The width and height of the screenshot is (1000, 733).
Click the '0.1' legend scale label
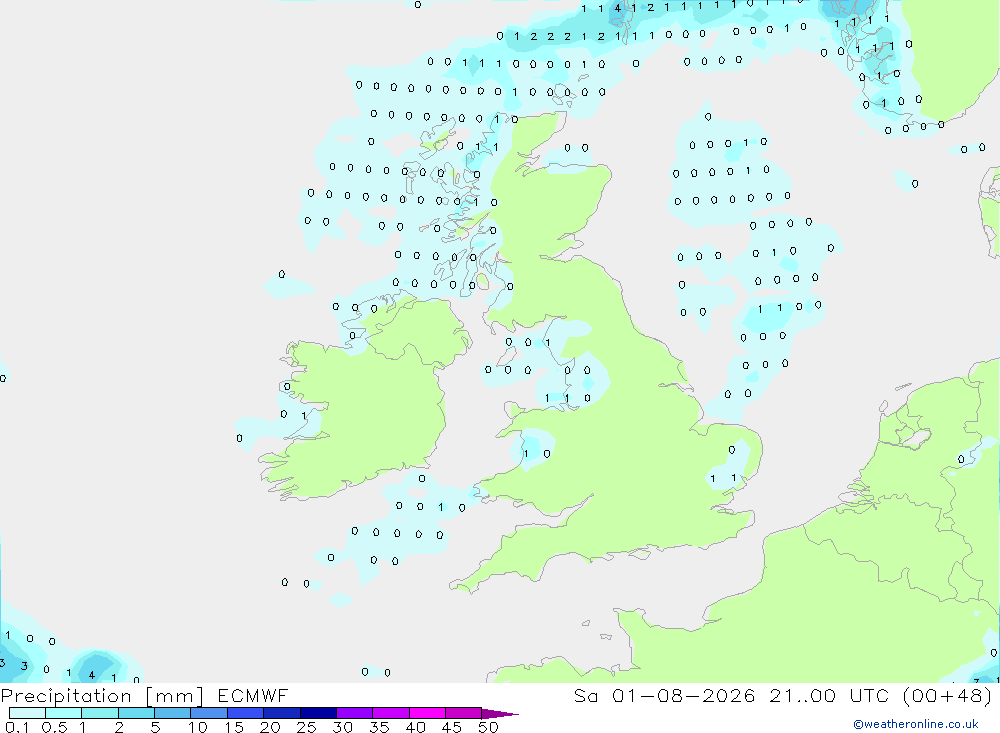[17, 727]
